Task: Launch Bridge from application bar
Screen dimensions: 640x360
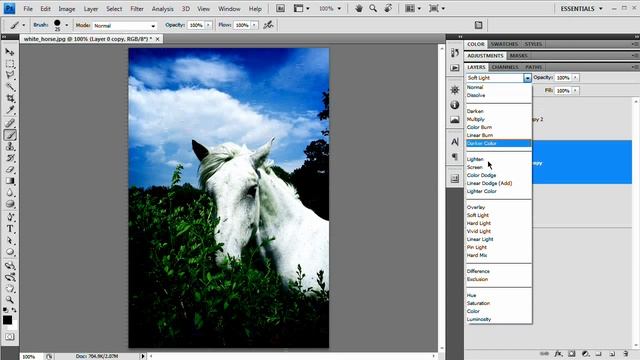Action: click(x=280, y=9)
